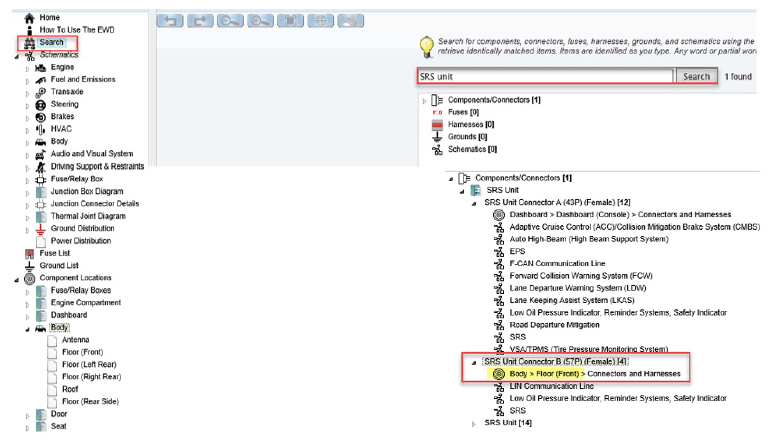
Task: Open Auto High-Beam schematic result
Action: (x=589, y=239)
